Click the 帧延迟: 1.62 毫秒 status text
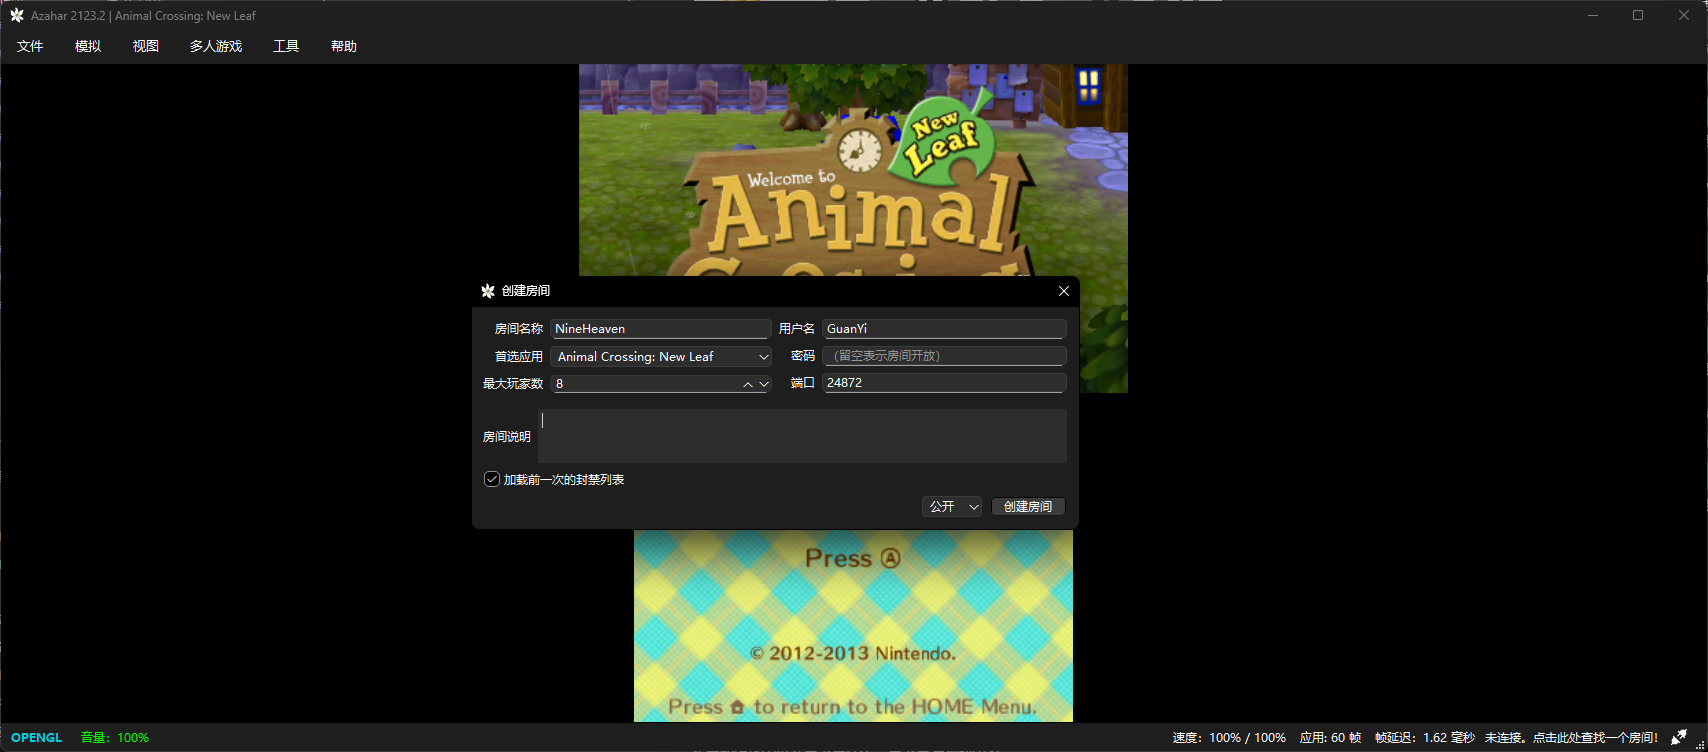Image resolution: width=1708 pixels, height=752 pixels. coord(1425,738)
